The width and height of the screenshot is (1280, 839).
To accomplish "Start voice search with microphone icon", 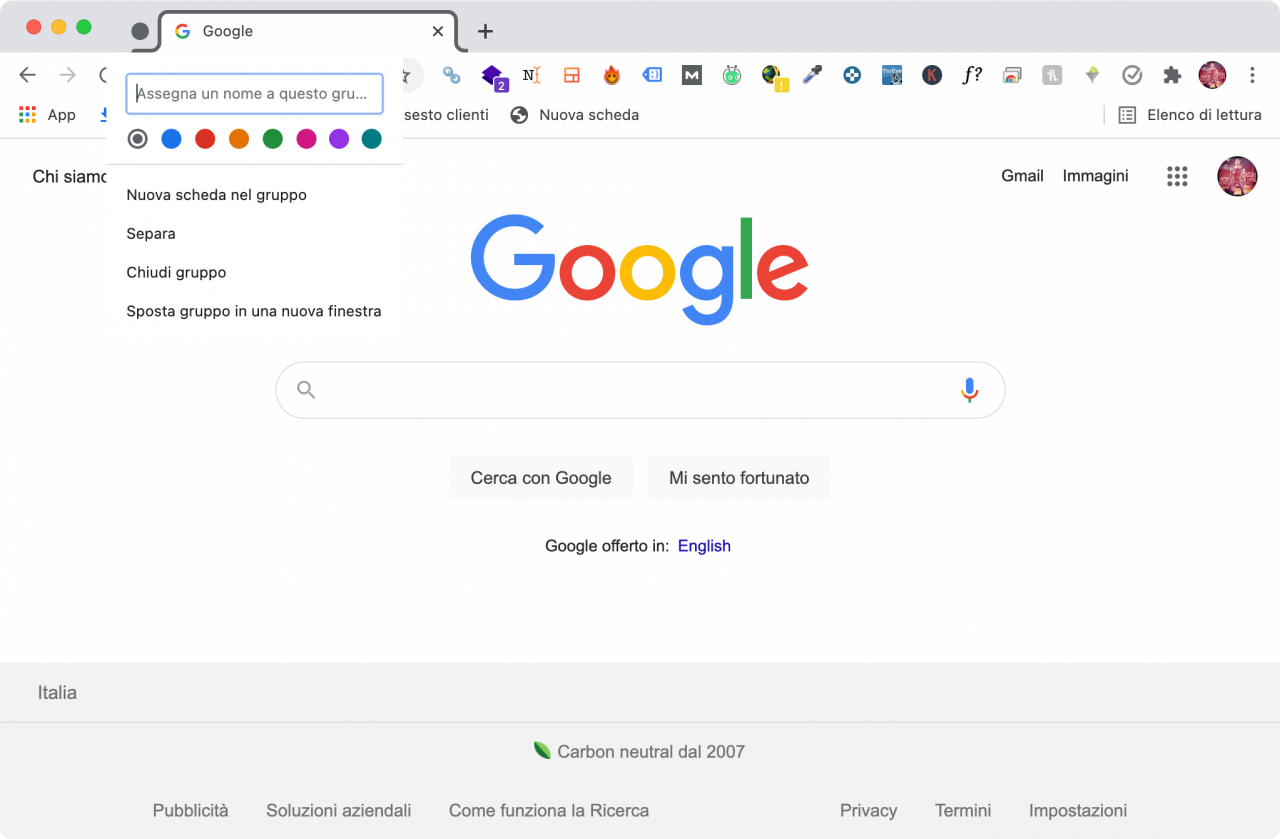I will (969, 390).
